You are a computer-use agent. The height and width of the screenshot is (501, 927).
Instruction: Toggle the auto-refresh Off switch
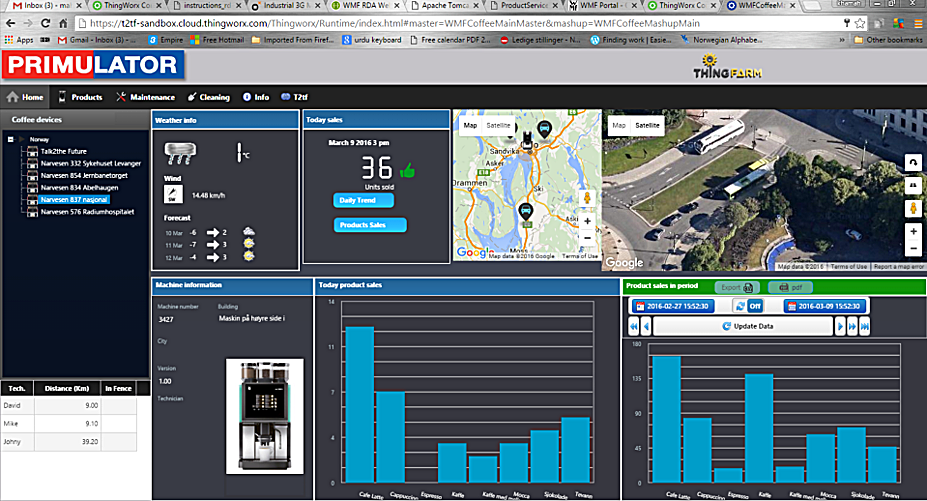pyautogui.click(x=748, y=306)
